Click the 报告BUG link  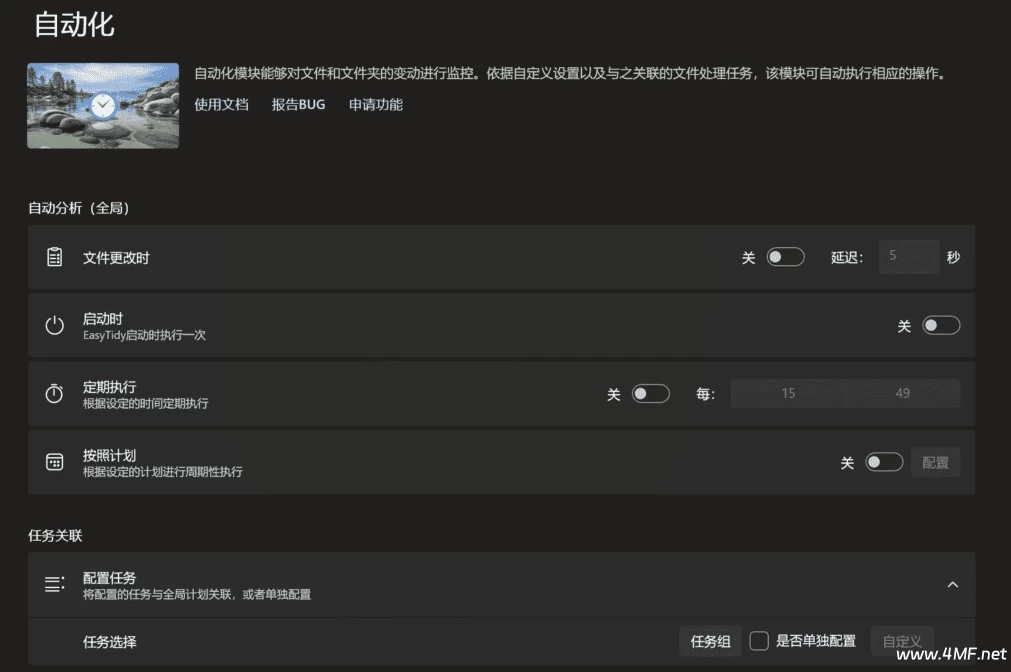[x=299, y=104]
